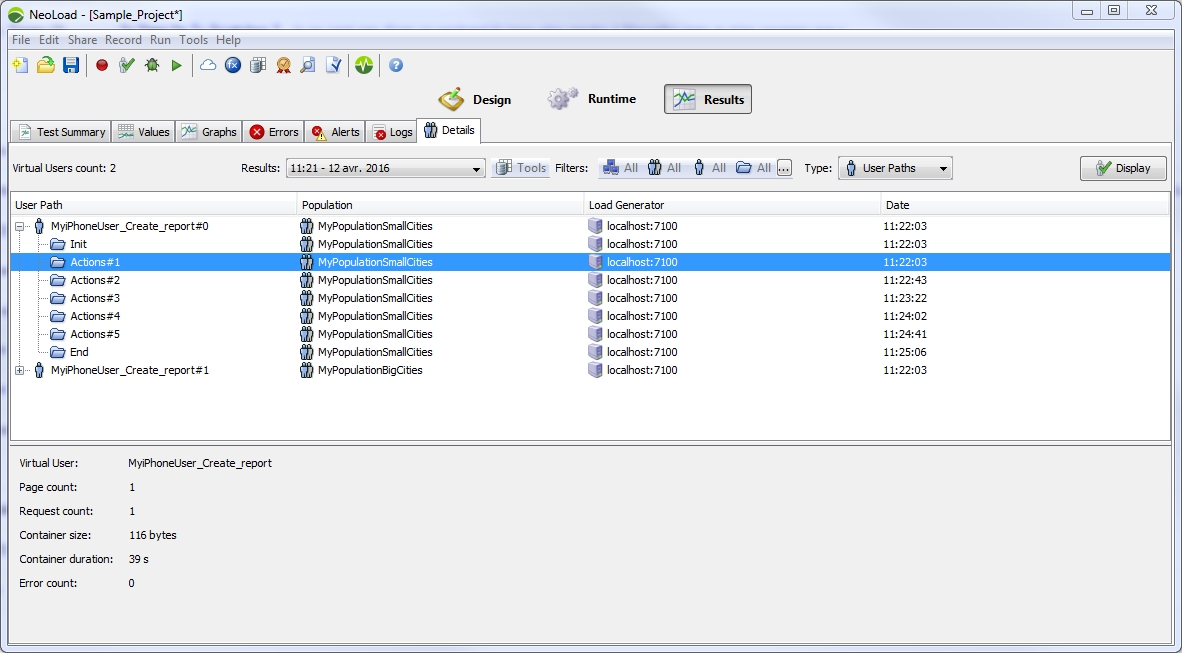Expand MyiPhoneUser_Create_report#1 tree node

(x=20, y=370)
